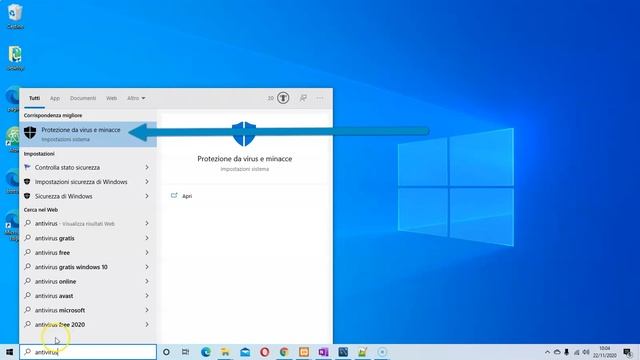The image size is (640, 360).
Task: Open the Mail app in taskbar
Action: (x=245, y=352)
